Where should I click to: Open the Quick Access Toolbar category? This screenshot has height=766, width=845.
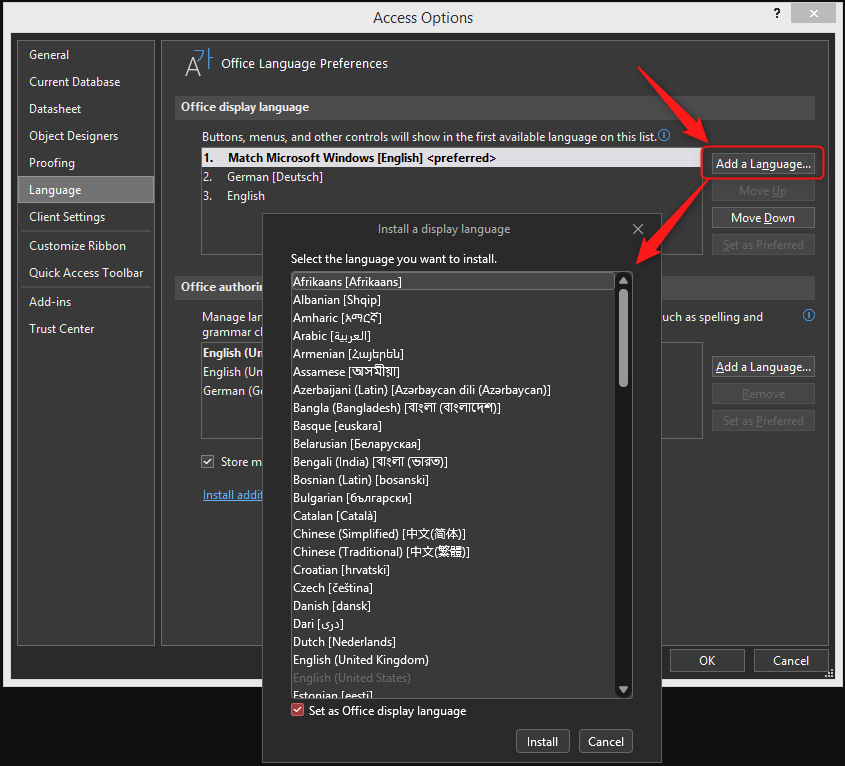tap(86, 273)
